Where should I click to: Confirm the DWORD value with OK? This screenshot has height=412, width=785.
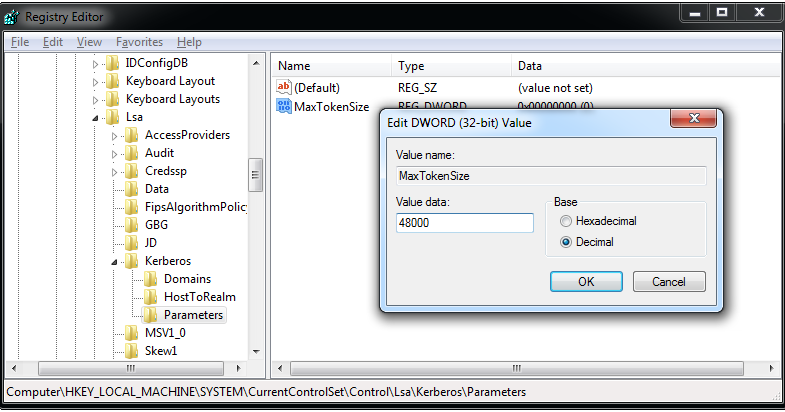tap(586, 282)
